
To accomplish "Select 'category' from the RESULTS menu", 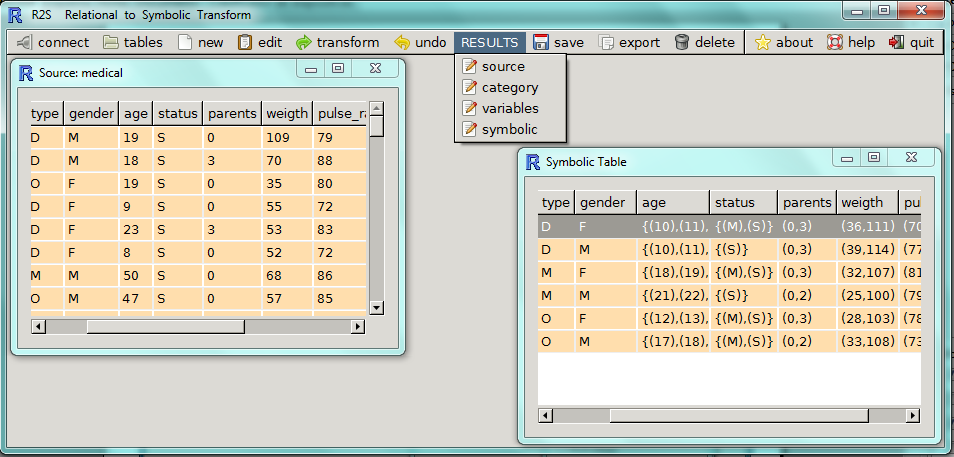I will (509, 87).
